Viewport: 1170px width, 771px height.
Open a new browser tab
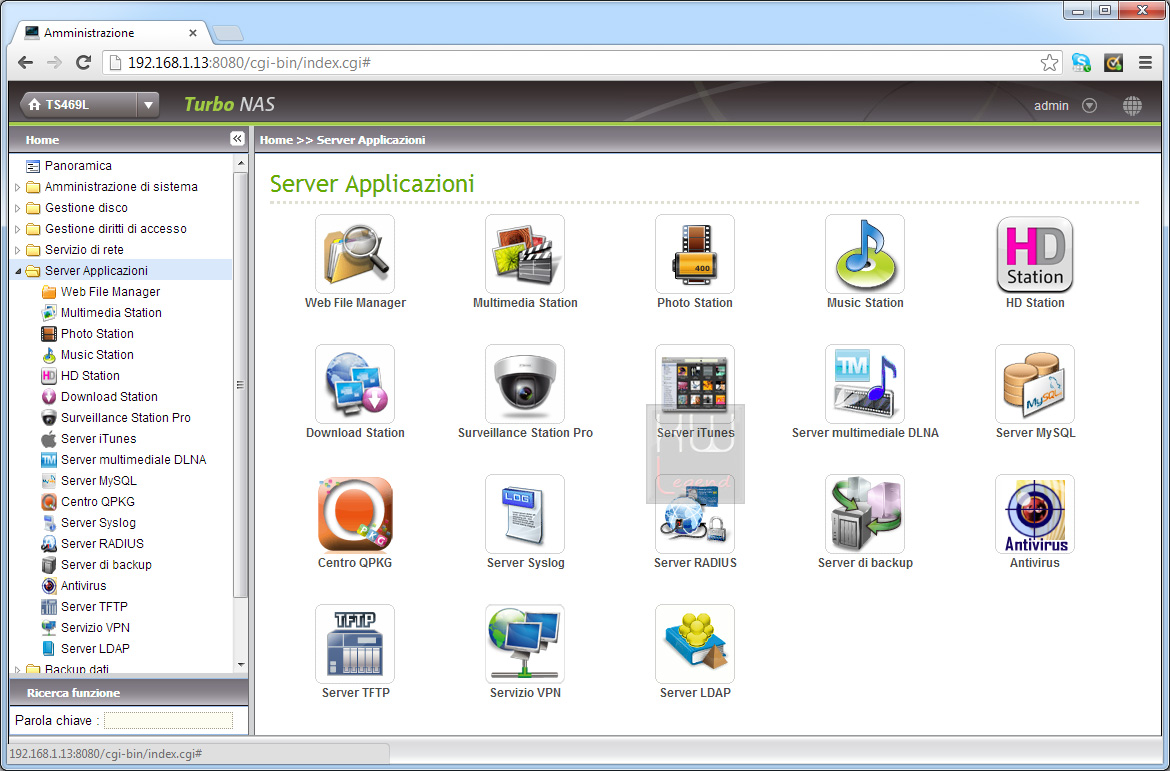227,33
